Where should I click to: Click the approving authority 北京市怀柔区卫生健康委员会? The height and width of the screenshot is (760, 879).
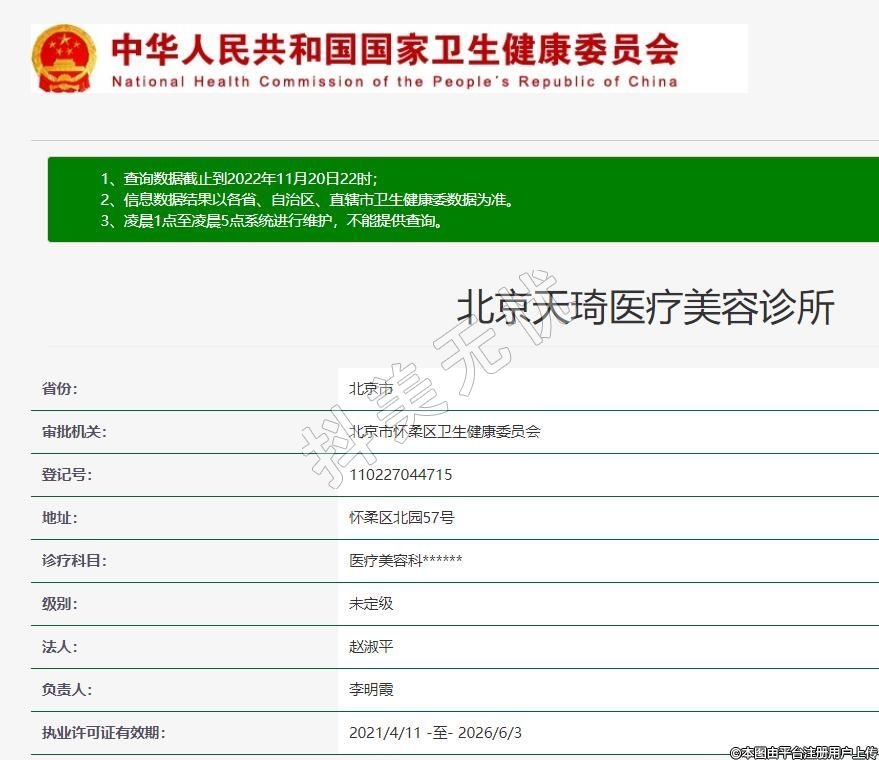point(444,432)
